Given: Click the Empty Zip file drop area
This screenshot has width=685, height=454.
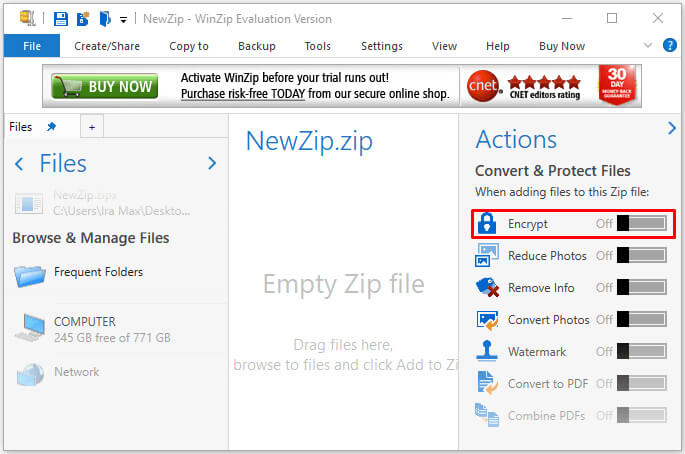Looking at the screenshot, I should pyautogui.click(x=343, y=284).
